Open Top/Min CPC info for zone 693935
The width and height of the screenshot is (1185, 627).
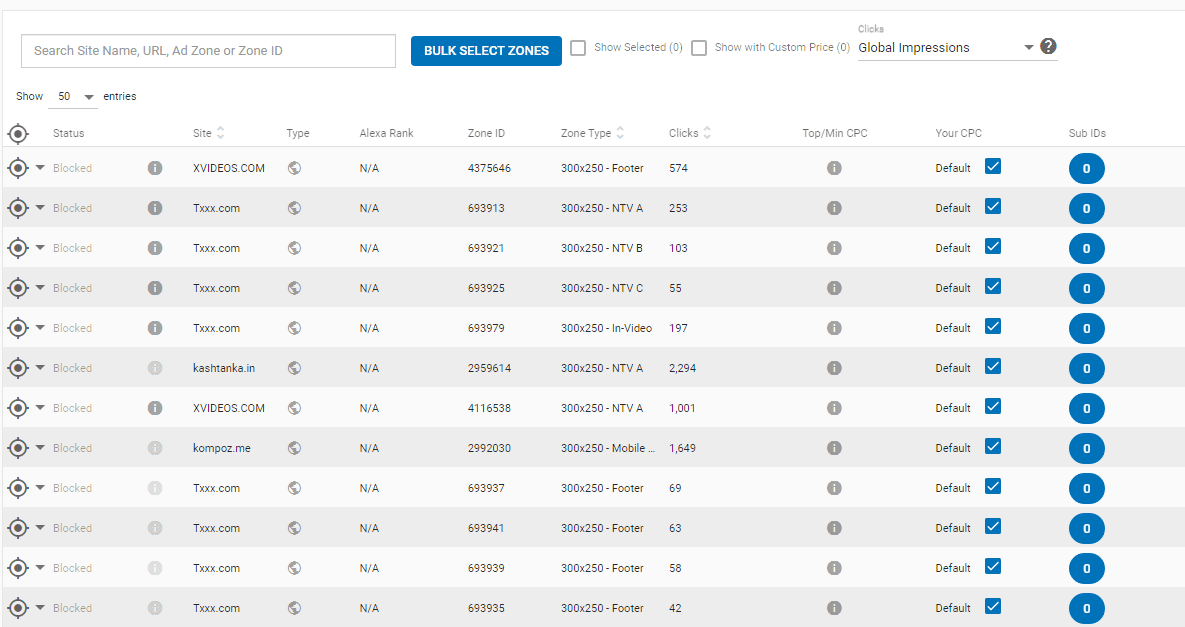tap(834, 608)
